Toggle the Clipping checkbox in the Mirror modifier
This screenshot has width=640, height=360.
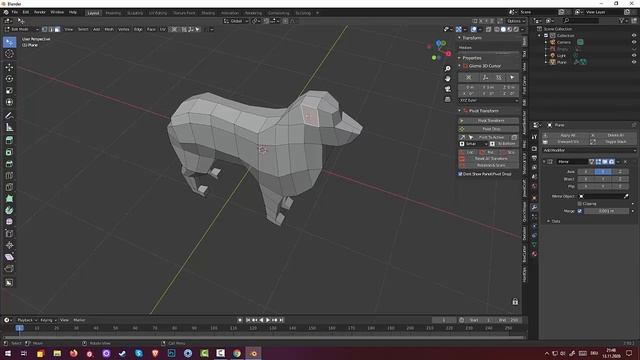pos(580,204)
